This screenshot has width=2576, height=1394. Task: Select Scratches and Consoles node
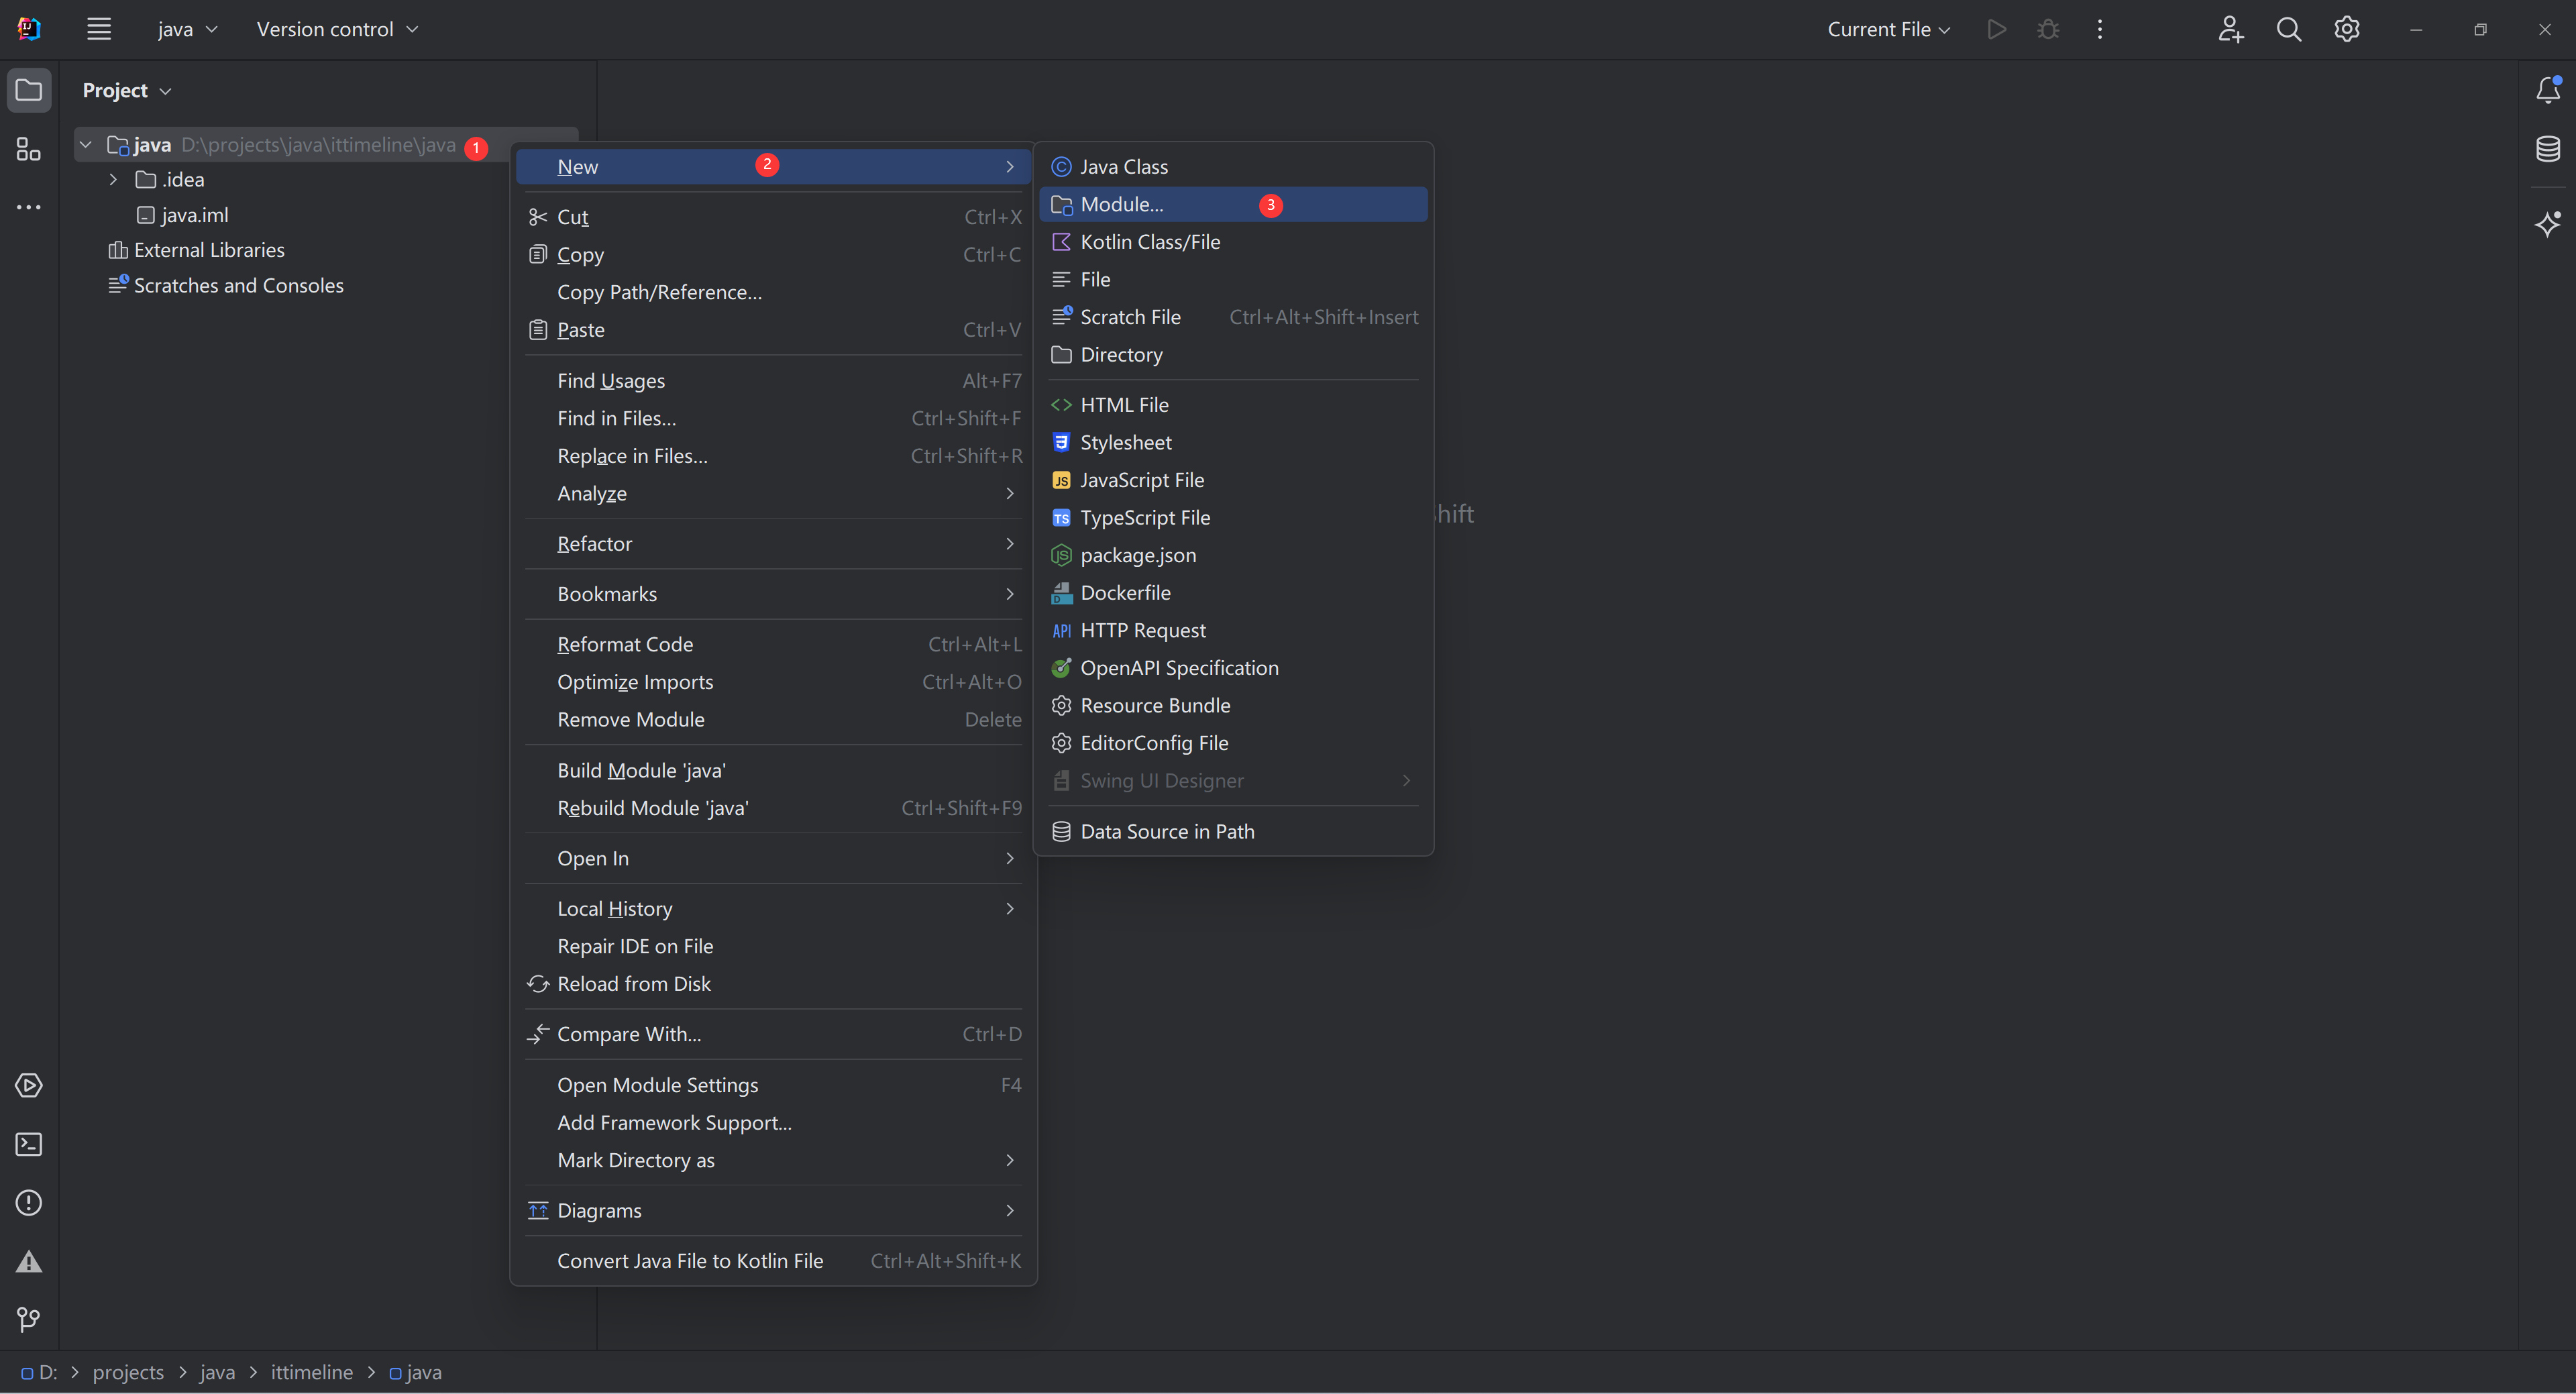pyautogui.click(x=226, y=285)
